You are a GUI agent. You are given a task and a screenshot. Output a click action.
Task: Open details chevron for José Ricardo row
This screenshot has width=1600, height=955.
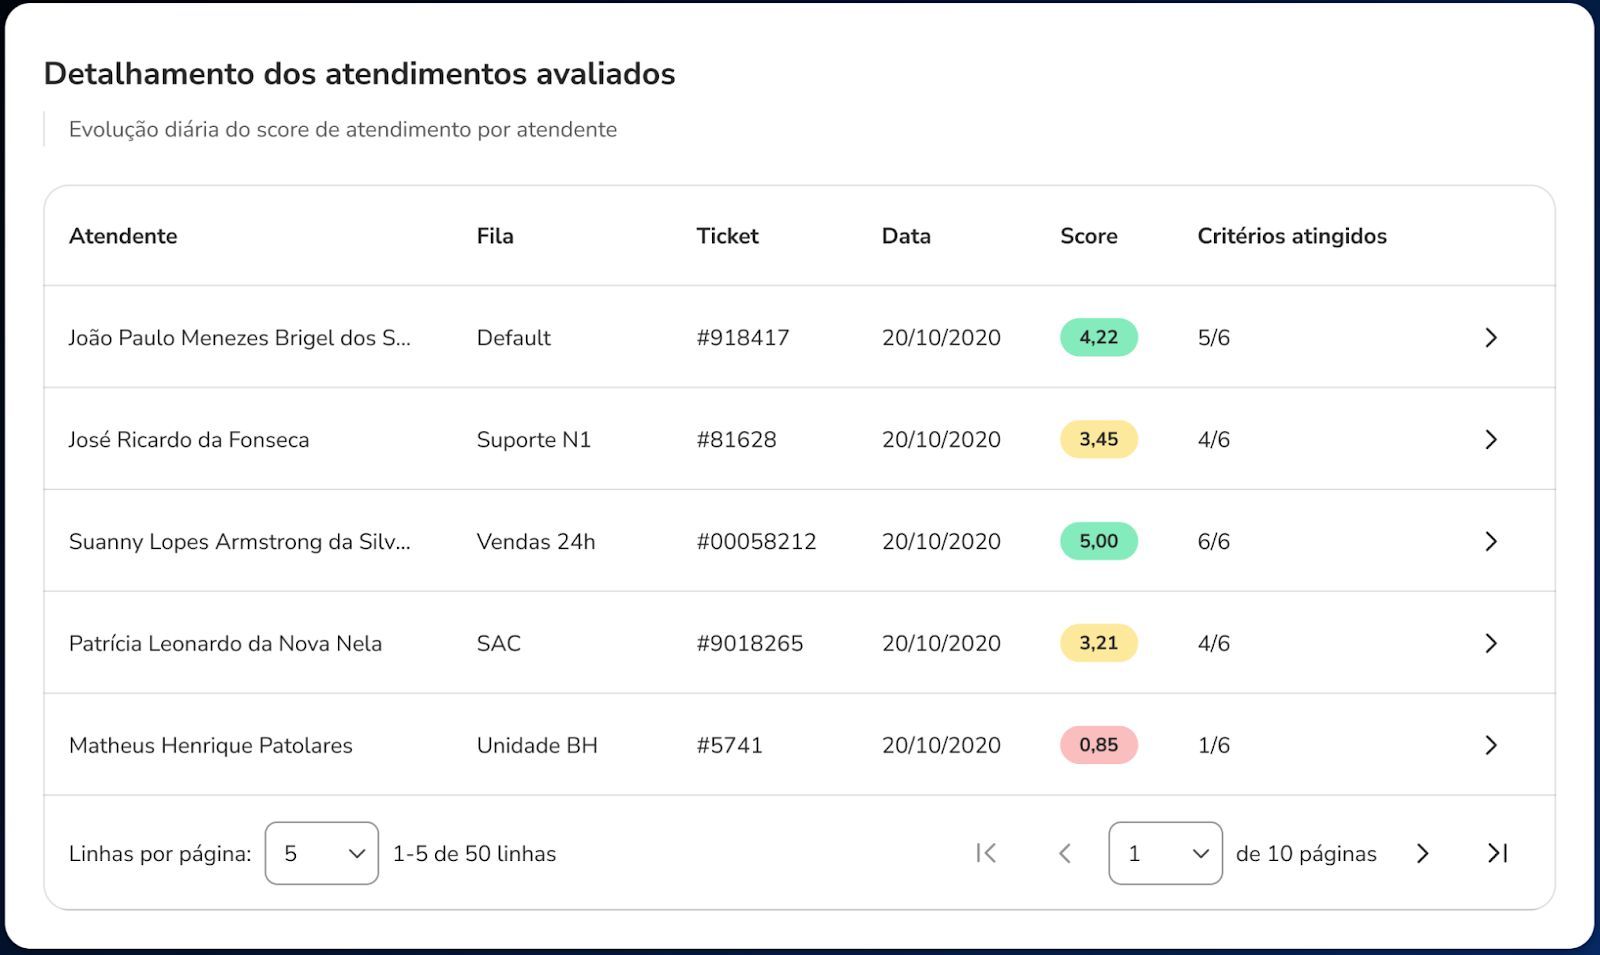pyautogui.click(x=1490, y=440)
